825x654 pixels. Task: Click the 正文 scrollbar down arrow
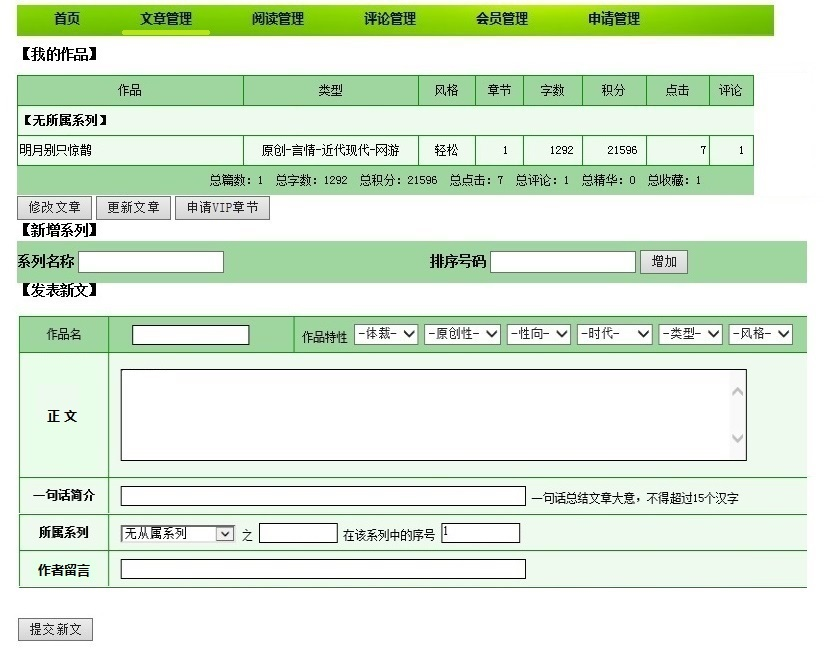coord(738,438)
